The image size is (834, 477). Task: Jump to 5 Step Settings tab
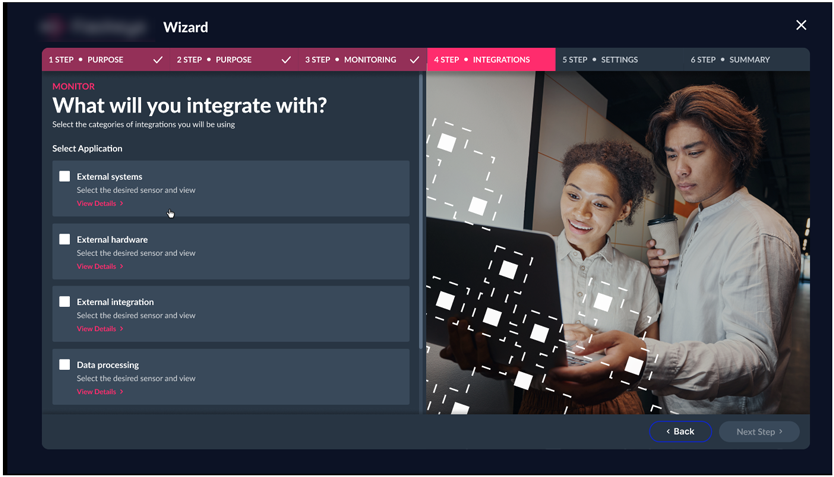[x=600, y=60]
